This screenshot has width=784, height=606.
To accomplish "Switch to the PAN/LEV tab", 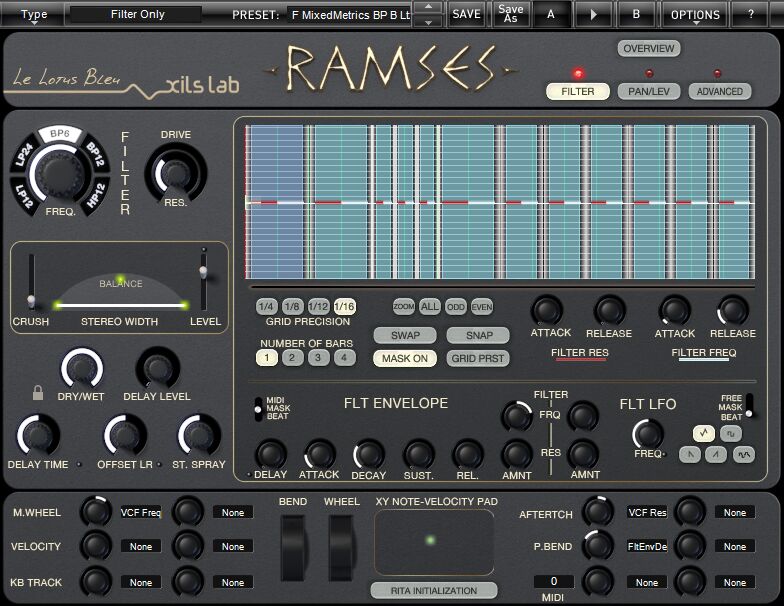I will (x=648, y=92).
